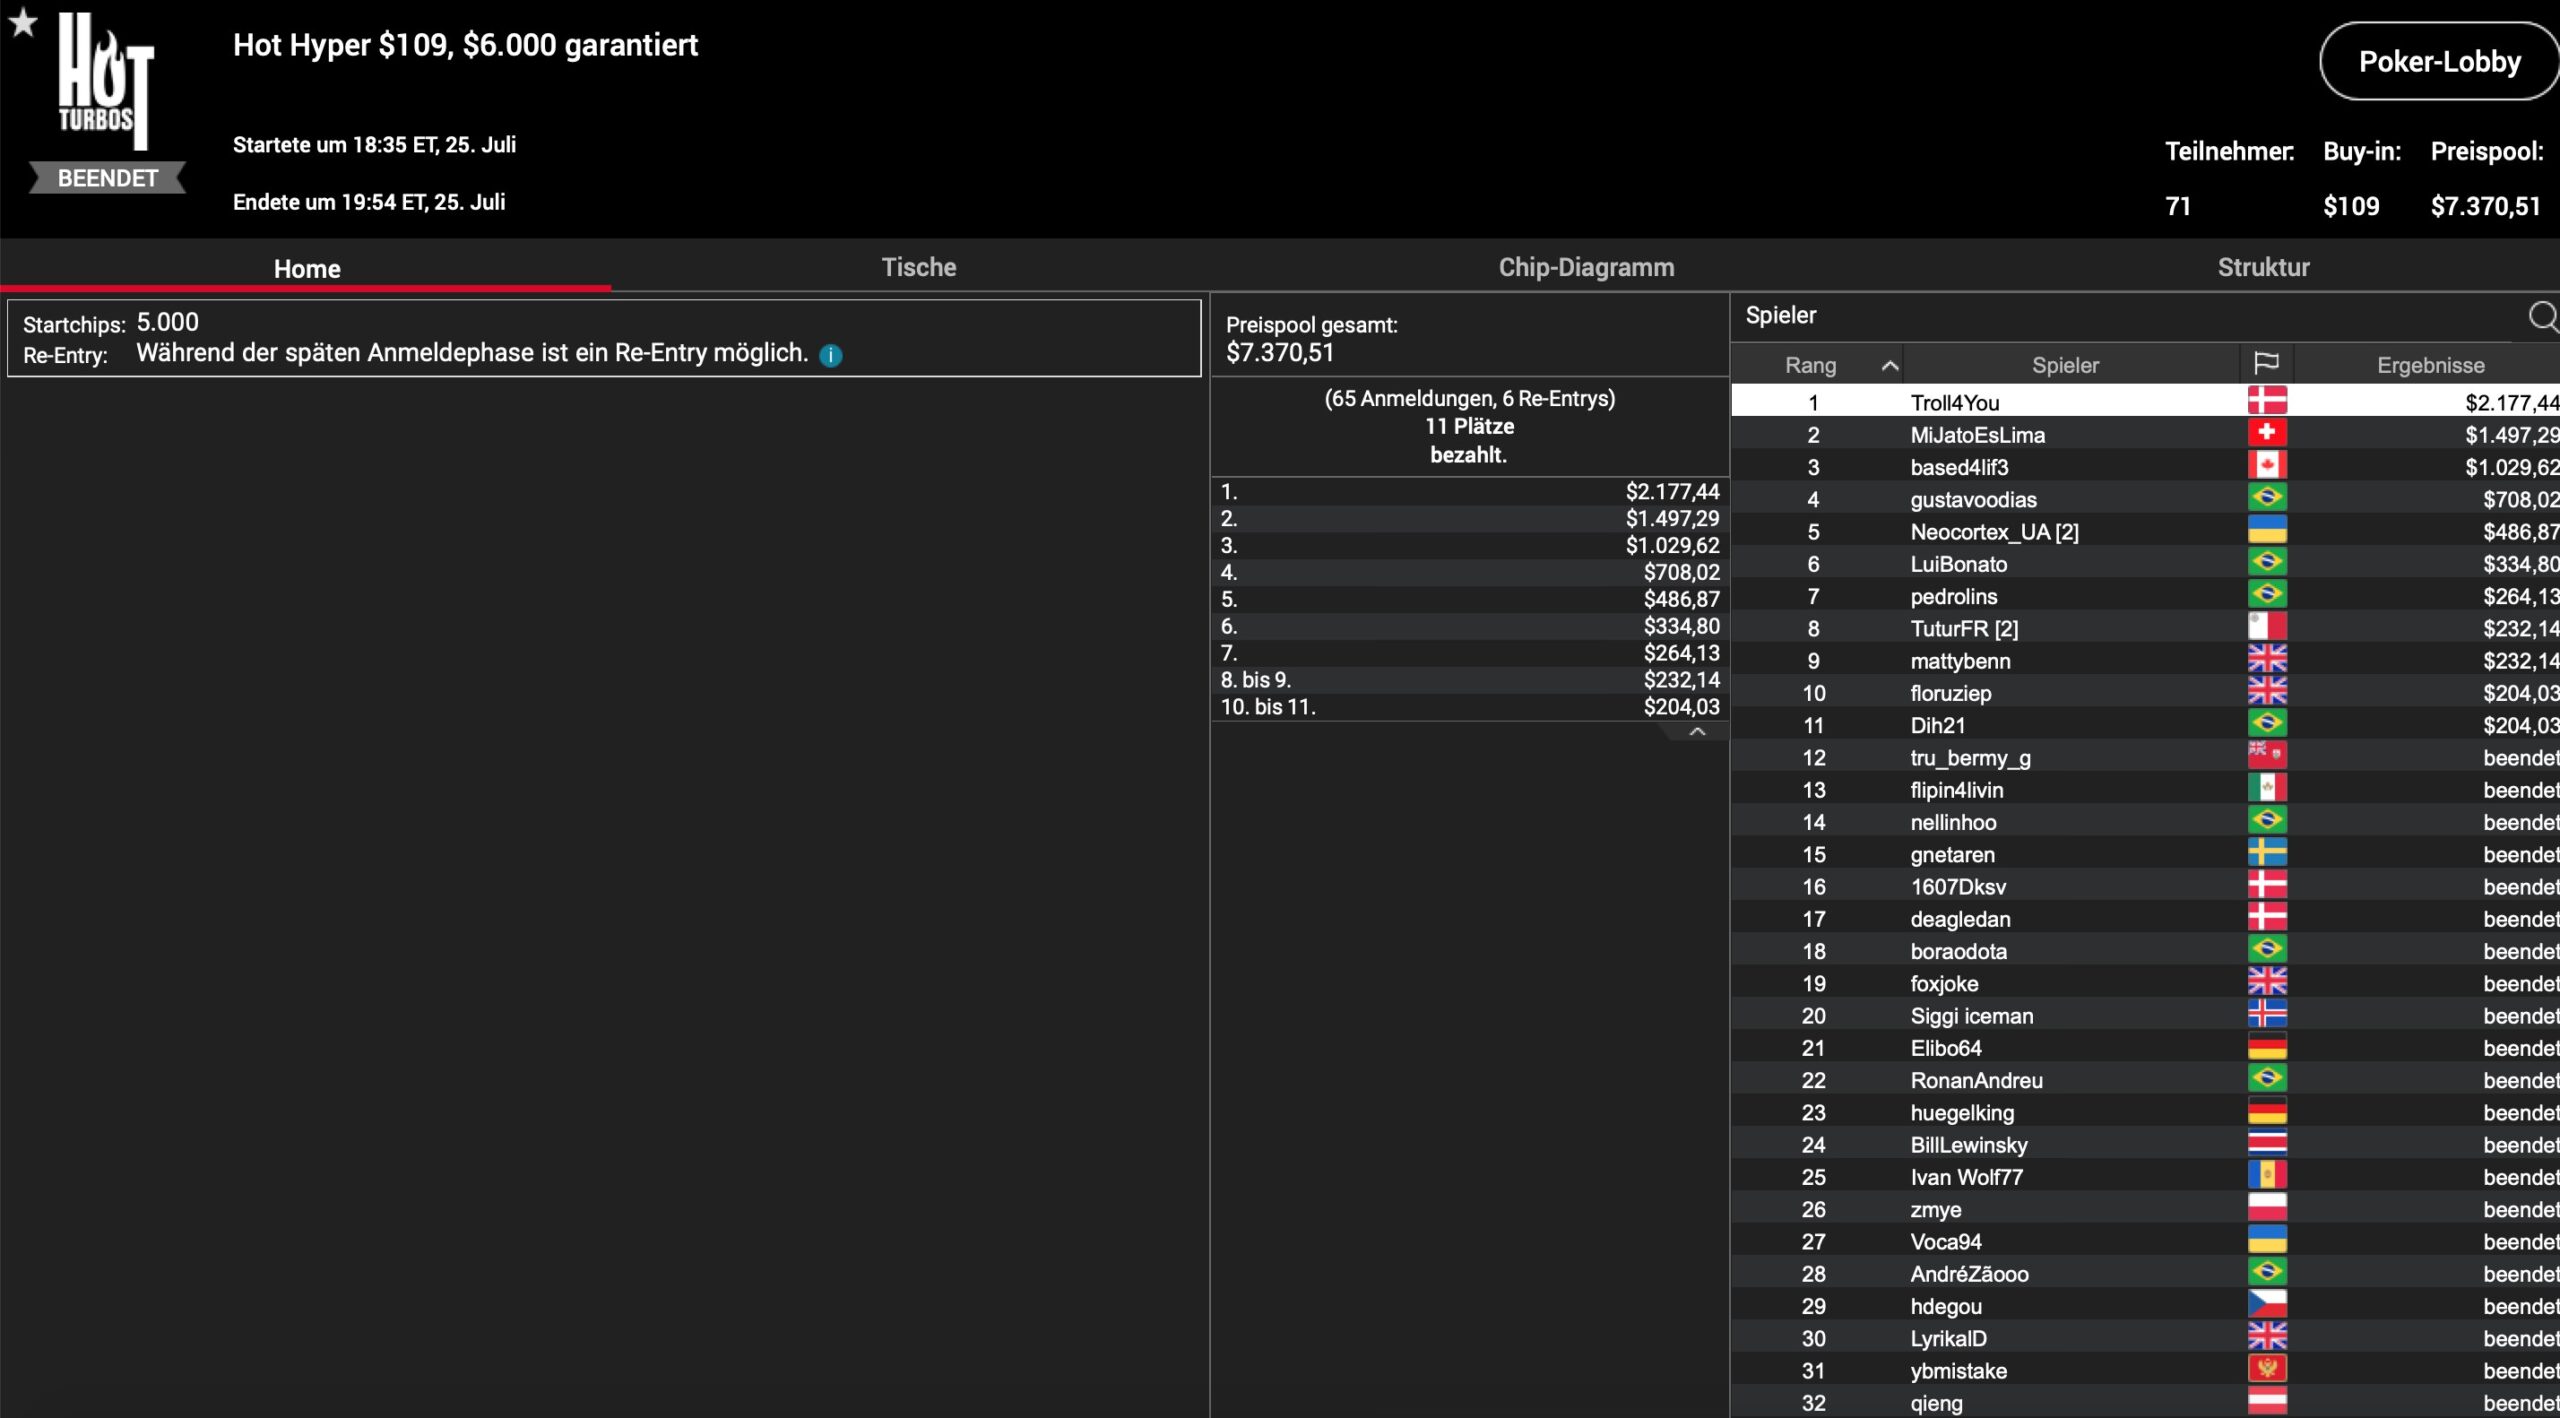The height and width of the screenshot is (1418, 2560).
Task: Click first place payout row
Action: [1468, 491]
